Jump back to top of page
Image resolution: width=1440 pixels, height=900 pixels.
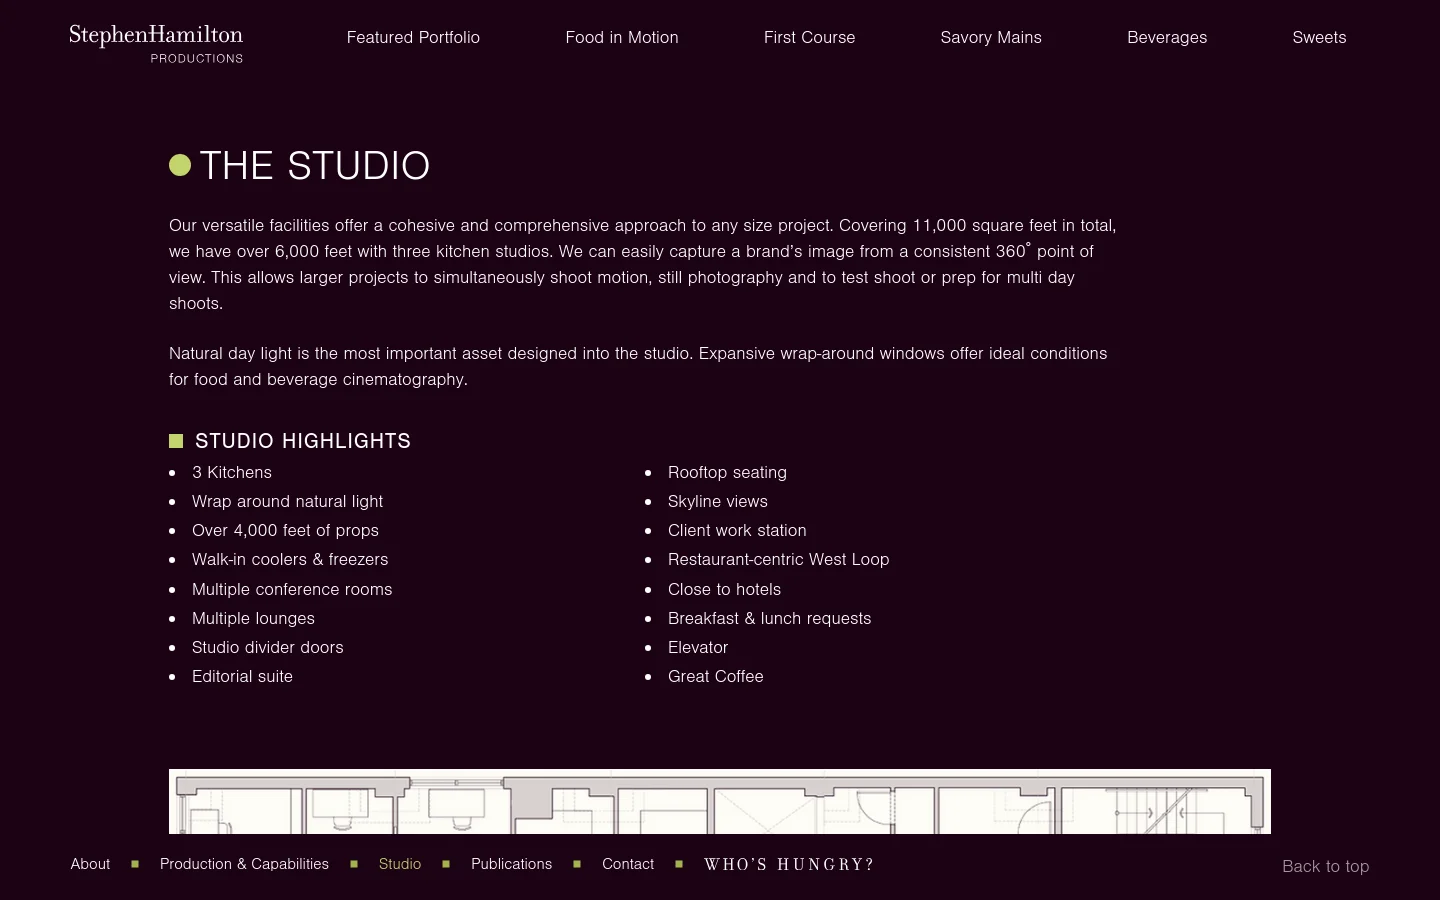pyautogui.click(x=1325, y=866)
